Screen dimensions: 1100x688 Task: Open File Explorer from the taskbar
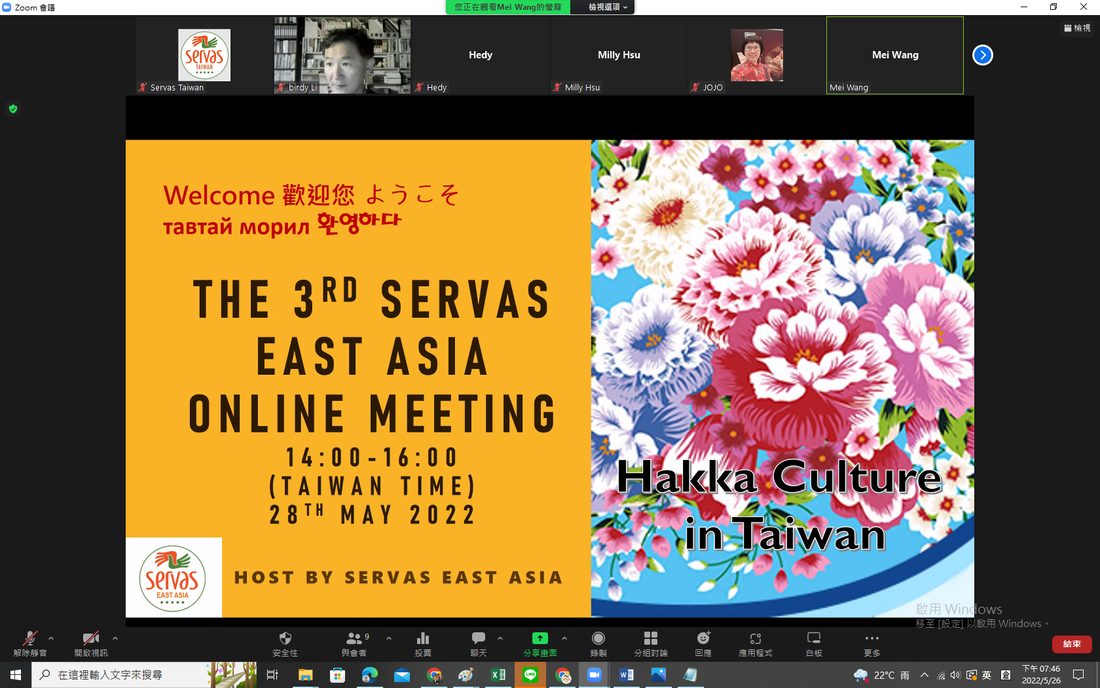[x=305, y=675]
